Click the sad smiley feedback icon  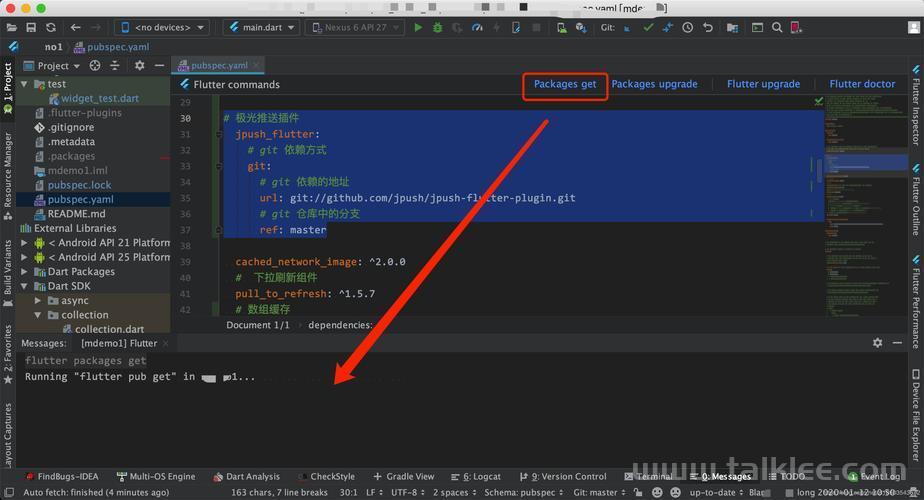675,492
